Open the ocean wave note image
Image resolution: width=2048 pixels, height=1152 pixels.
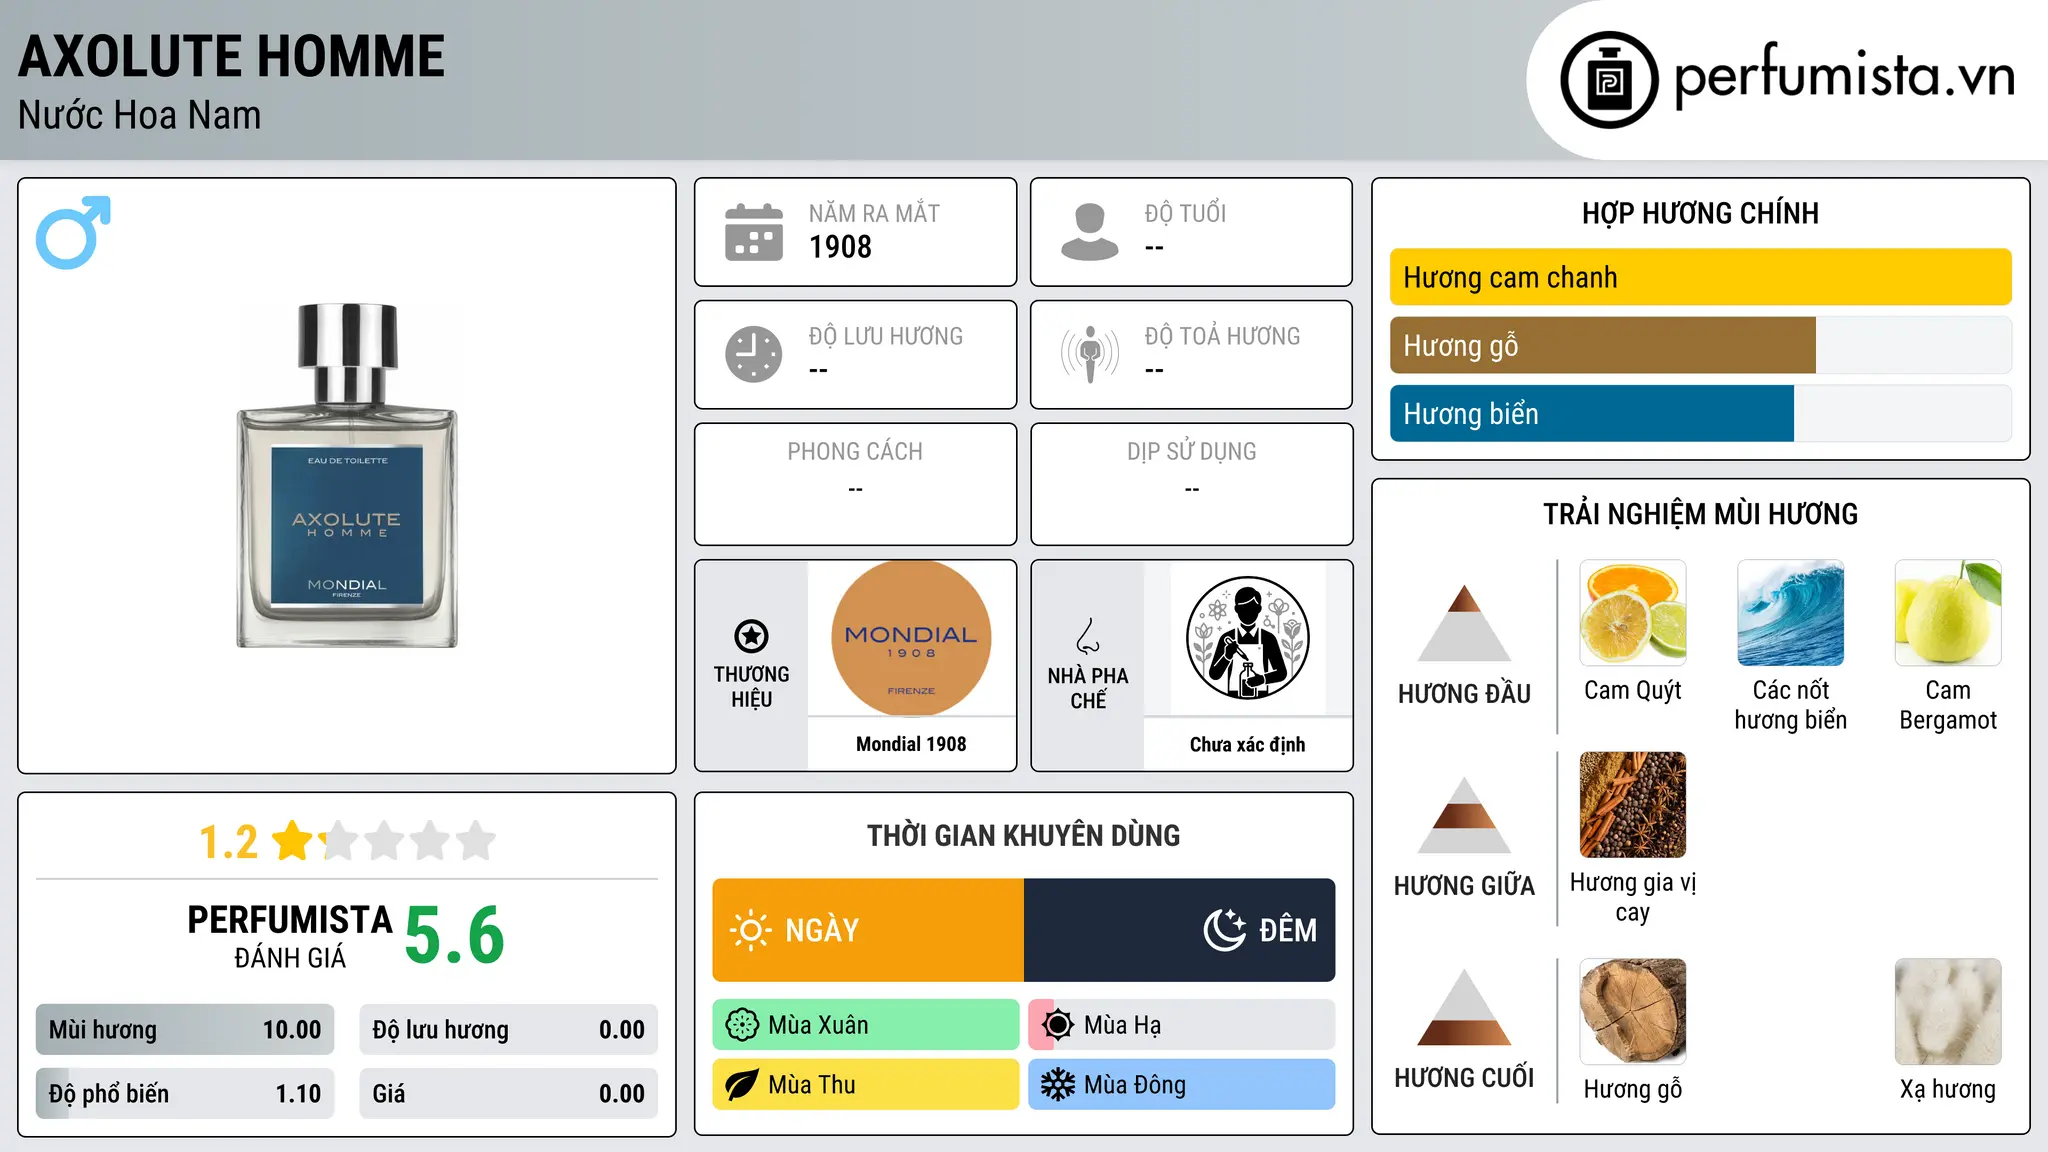(x=1790, y=613)
